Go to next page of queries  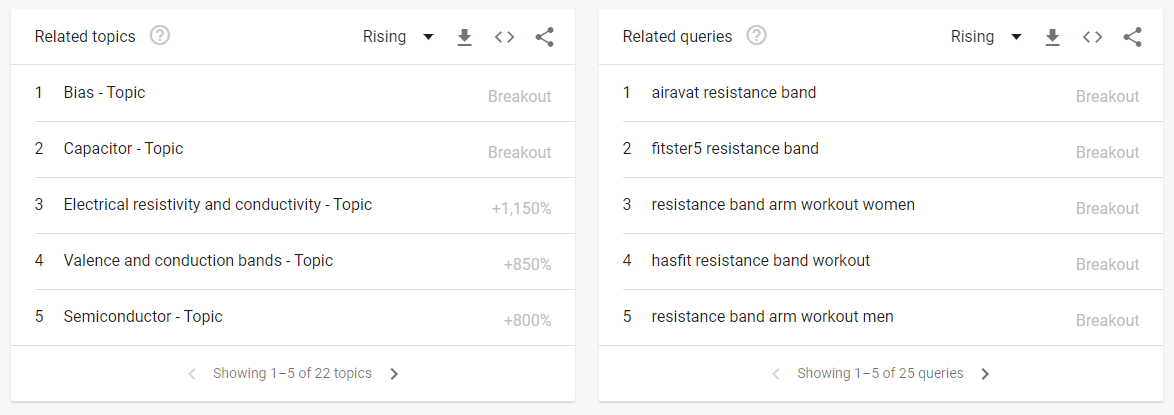pyautogui.click(x=985, y=374)
